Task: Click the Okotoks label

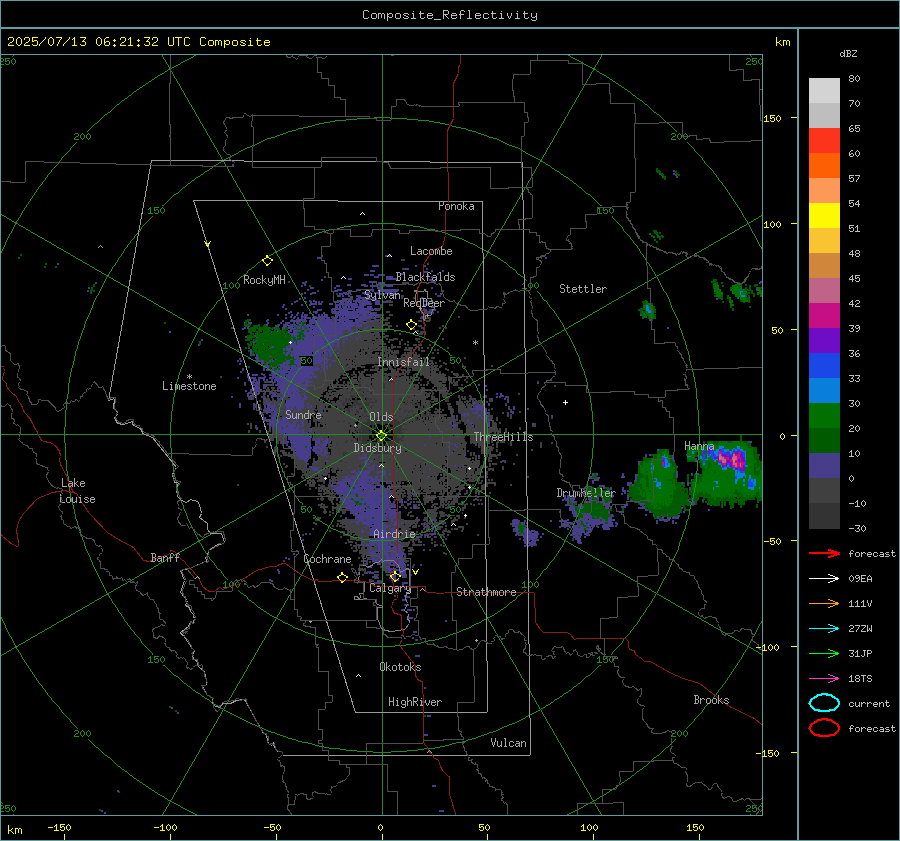Action: (400, 668)
